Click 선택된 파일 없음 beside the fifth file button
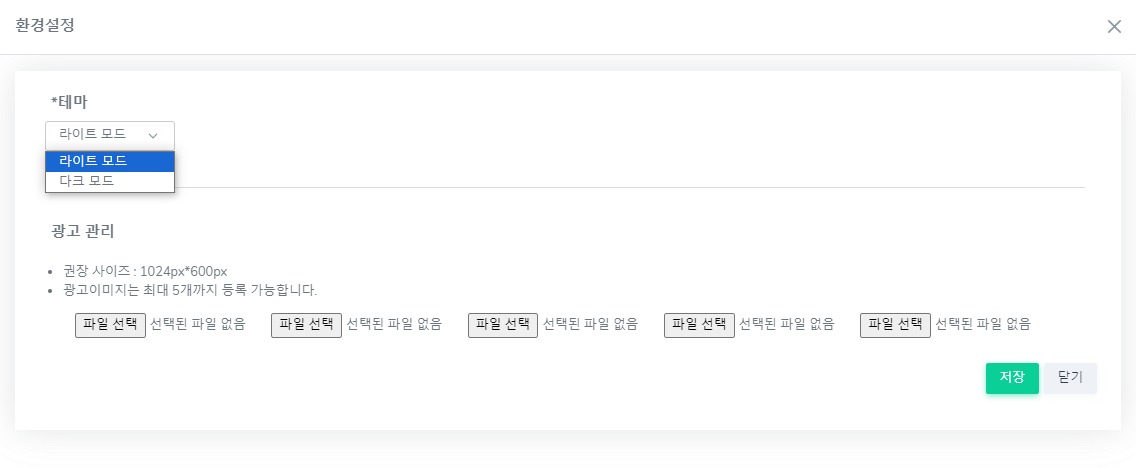Image resolution: width=1136 pixels, height=468 pixels. pyautogui.click(x=982, y=324)
